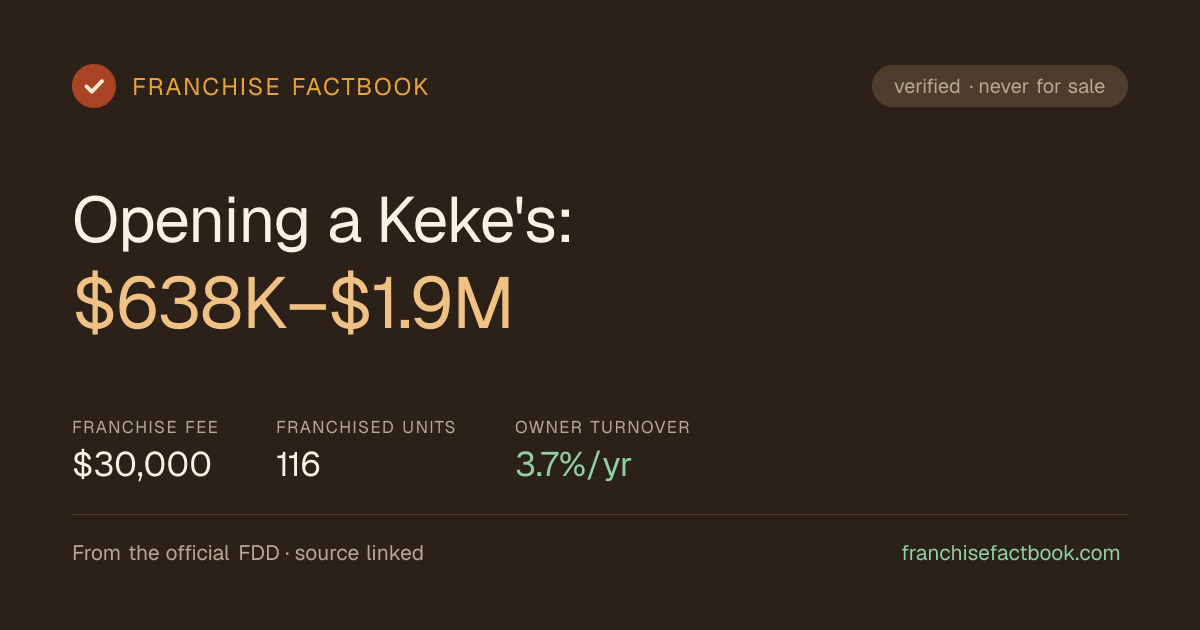Click the source linked text
The image size is (1200, 630).
pyautogui.click(x=359, y=553)
